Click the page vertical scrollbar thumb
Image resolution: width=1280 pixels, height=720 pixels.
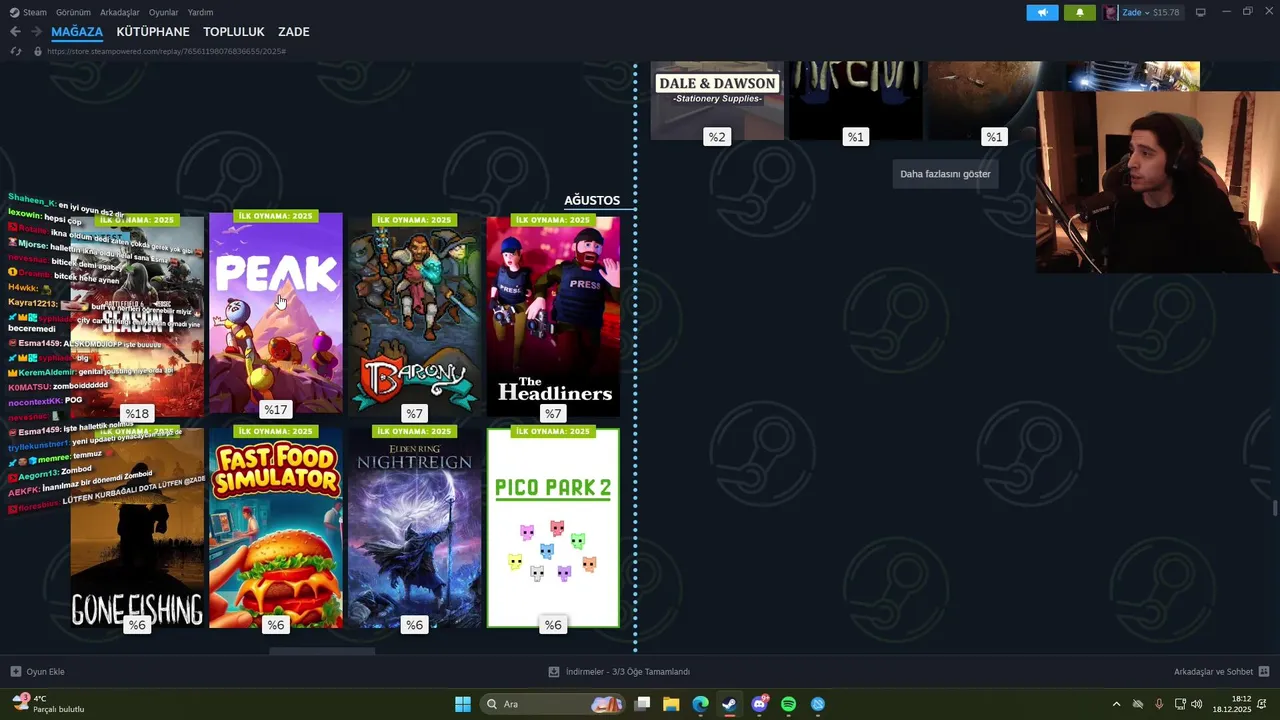point(1275,508)
